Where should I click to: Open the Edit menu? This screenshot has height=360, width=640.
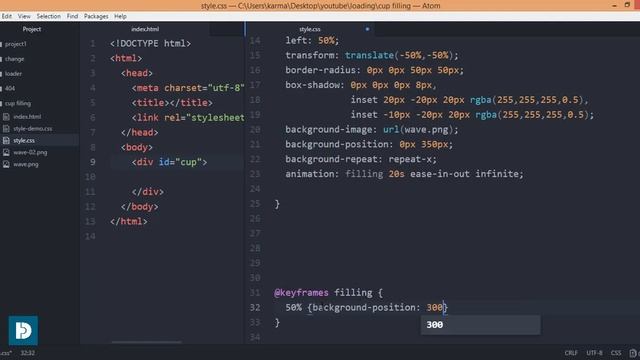tap(7, 16)
